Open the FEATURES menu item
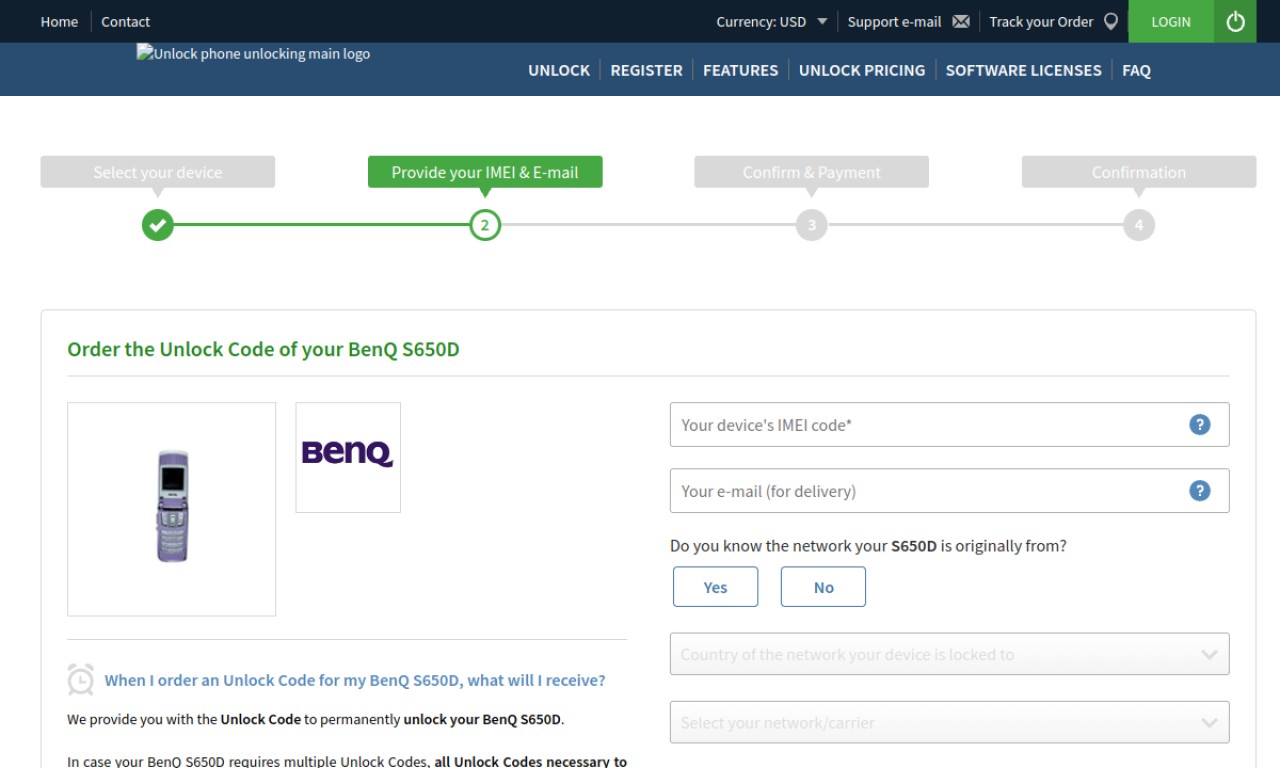Screen dimensions: 1280x768 [x=740, y=70]
